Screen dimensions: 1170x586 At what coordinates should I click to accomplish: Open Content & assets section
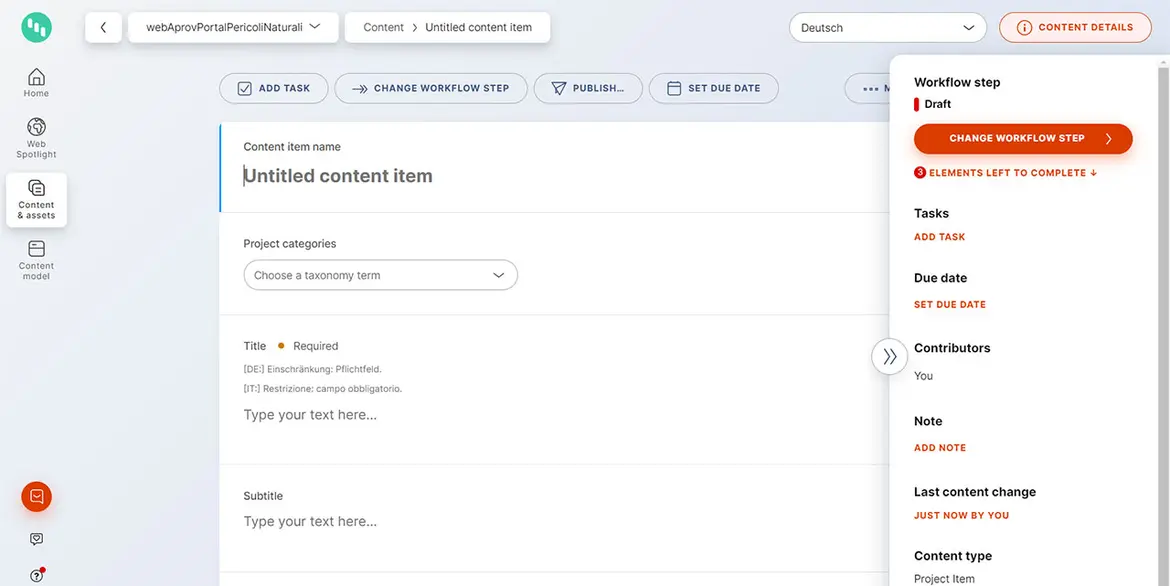coord(36,199)
